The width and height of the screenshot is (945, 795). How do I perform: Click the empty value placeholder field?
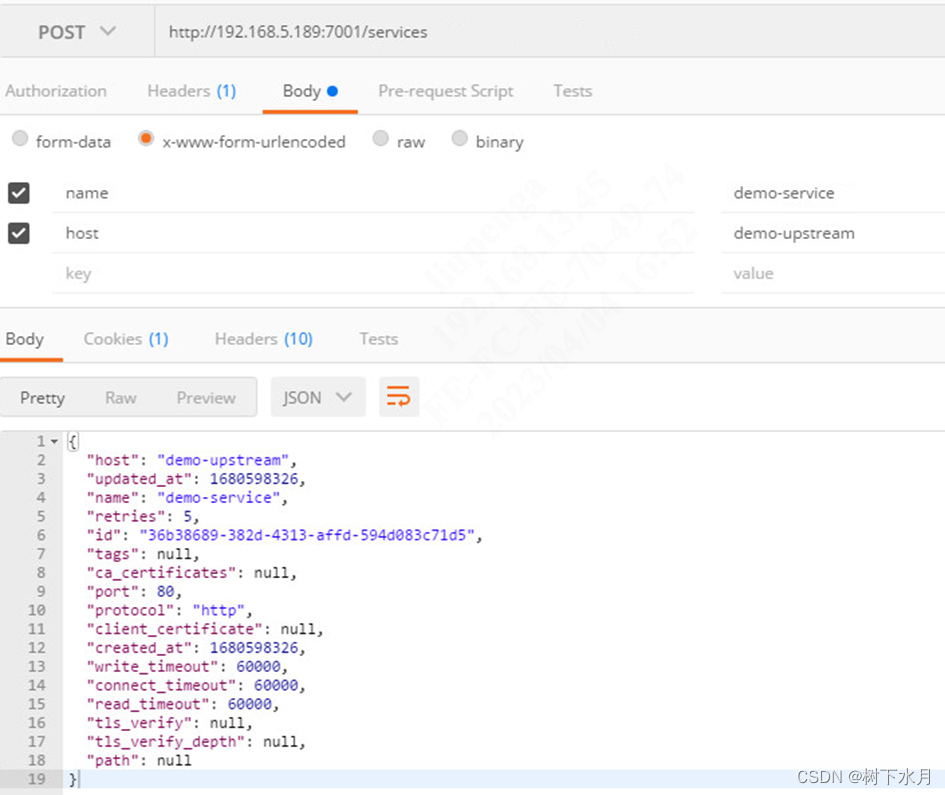click(x=833, y=274)
